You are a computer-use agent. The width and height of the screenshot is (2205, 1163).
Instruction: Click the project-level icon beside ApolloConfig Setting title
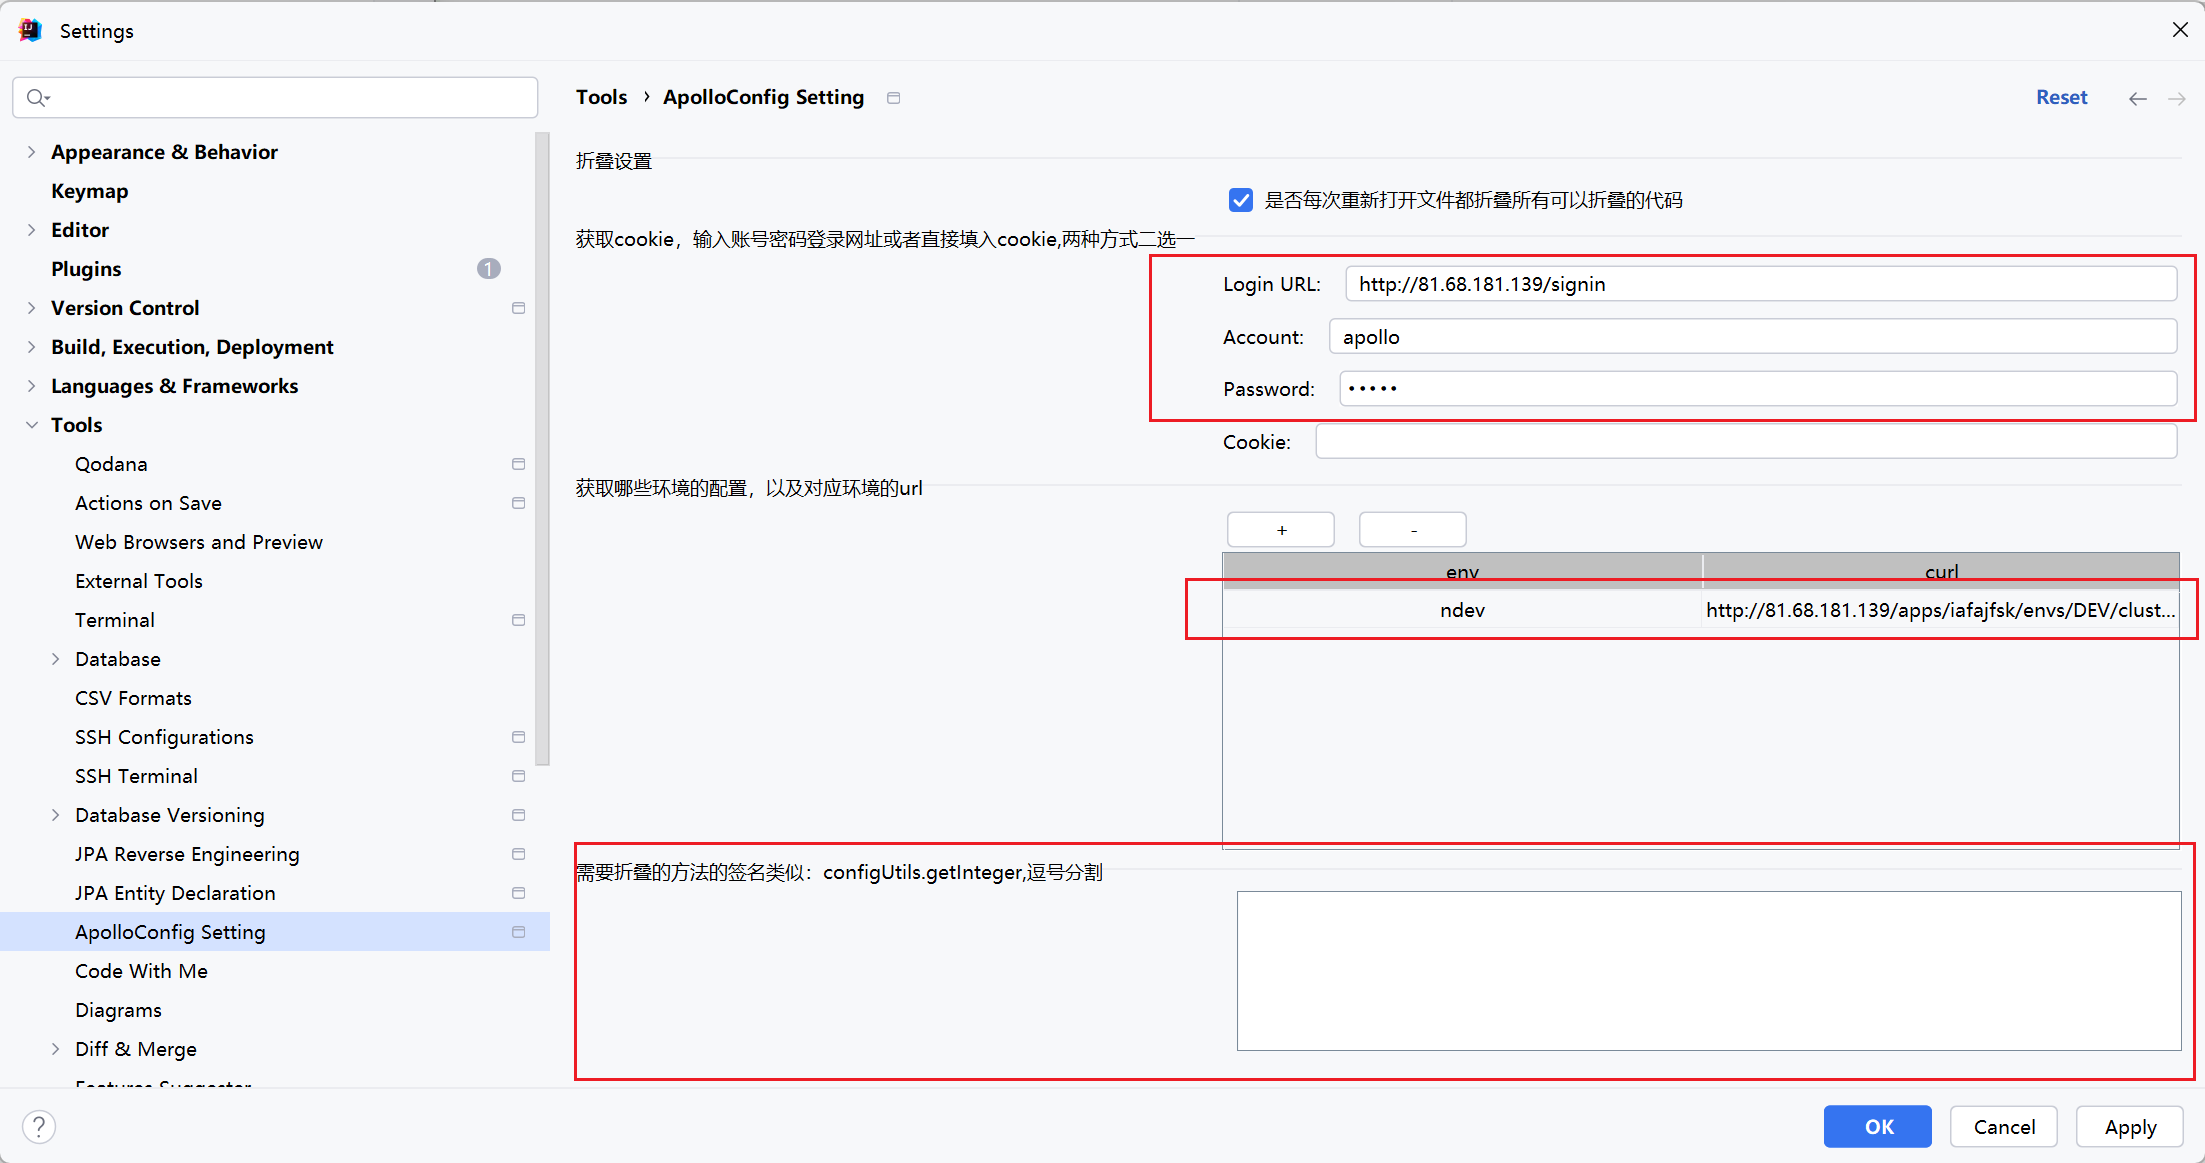[x=894, y=98]
